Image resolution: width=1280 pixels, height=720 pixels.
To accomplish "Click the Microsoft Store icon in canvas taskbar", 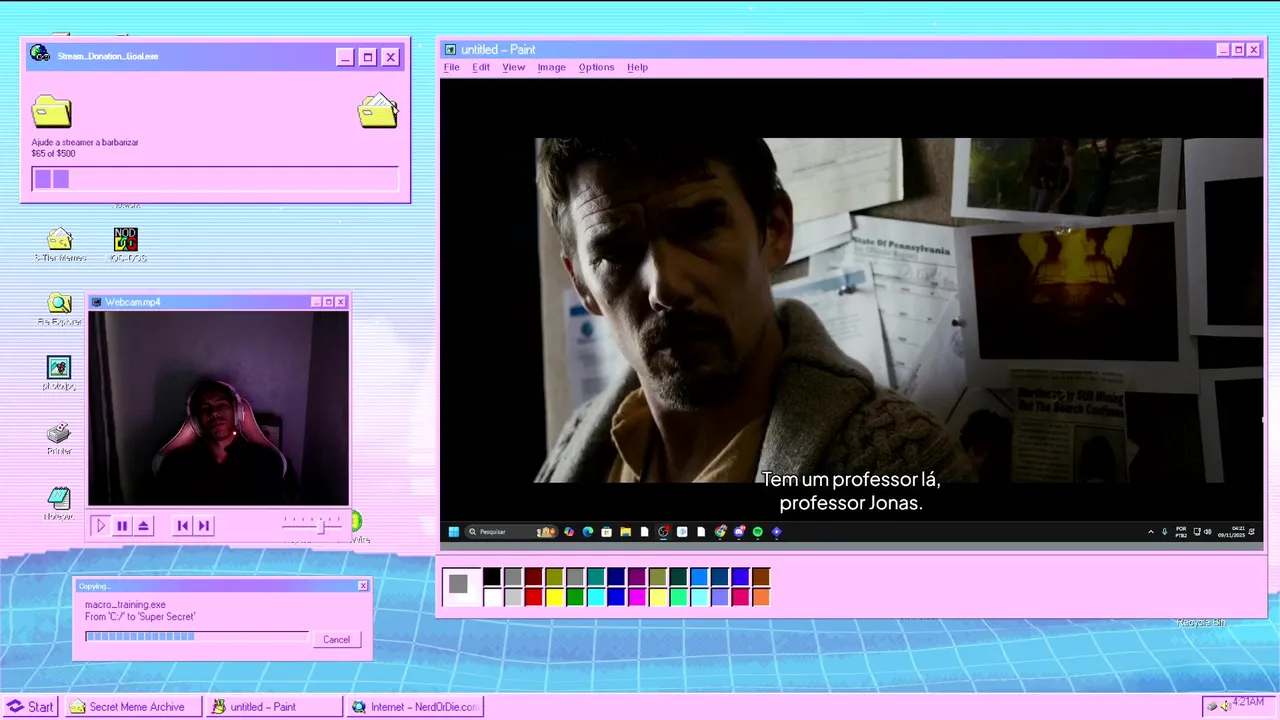I will pyautogui.click(x=606, y=532).
